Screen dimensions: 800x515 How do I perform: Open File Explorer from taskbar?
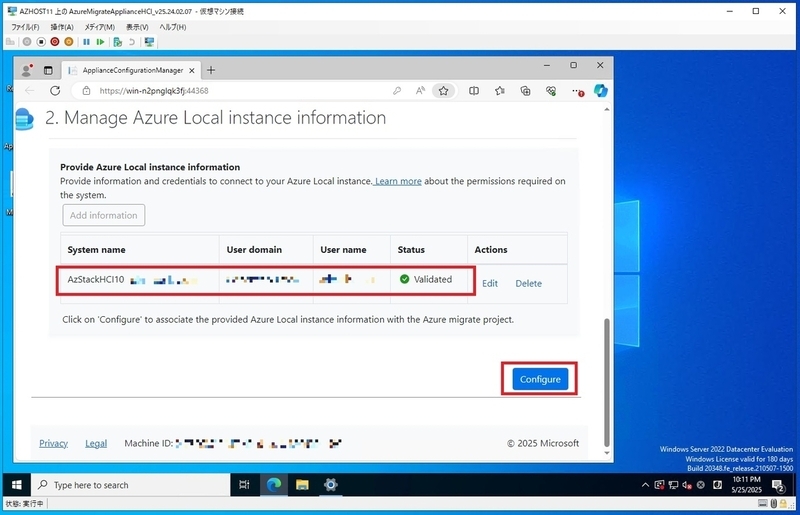(302, 485)
